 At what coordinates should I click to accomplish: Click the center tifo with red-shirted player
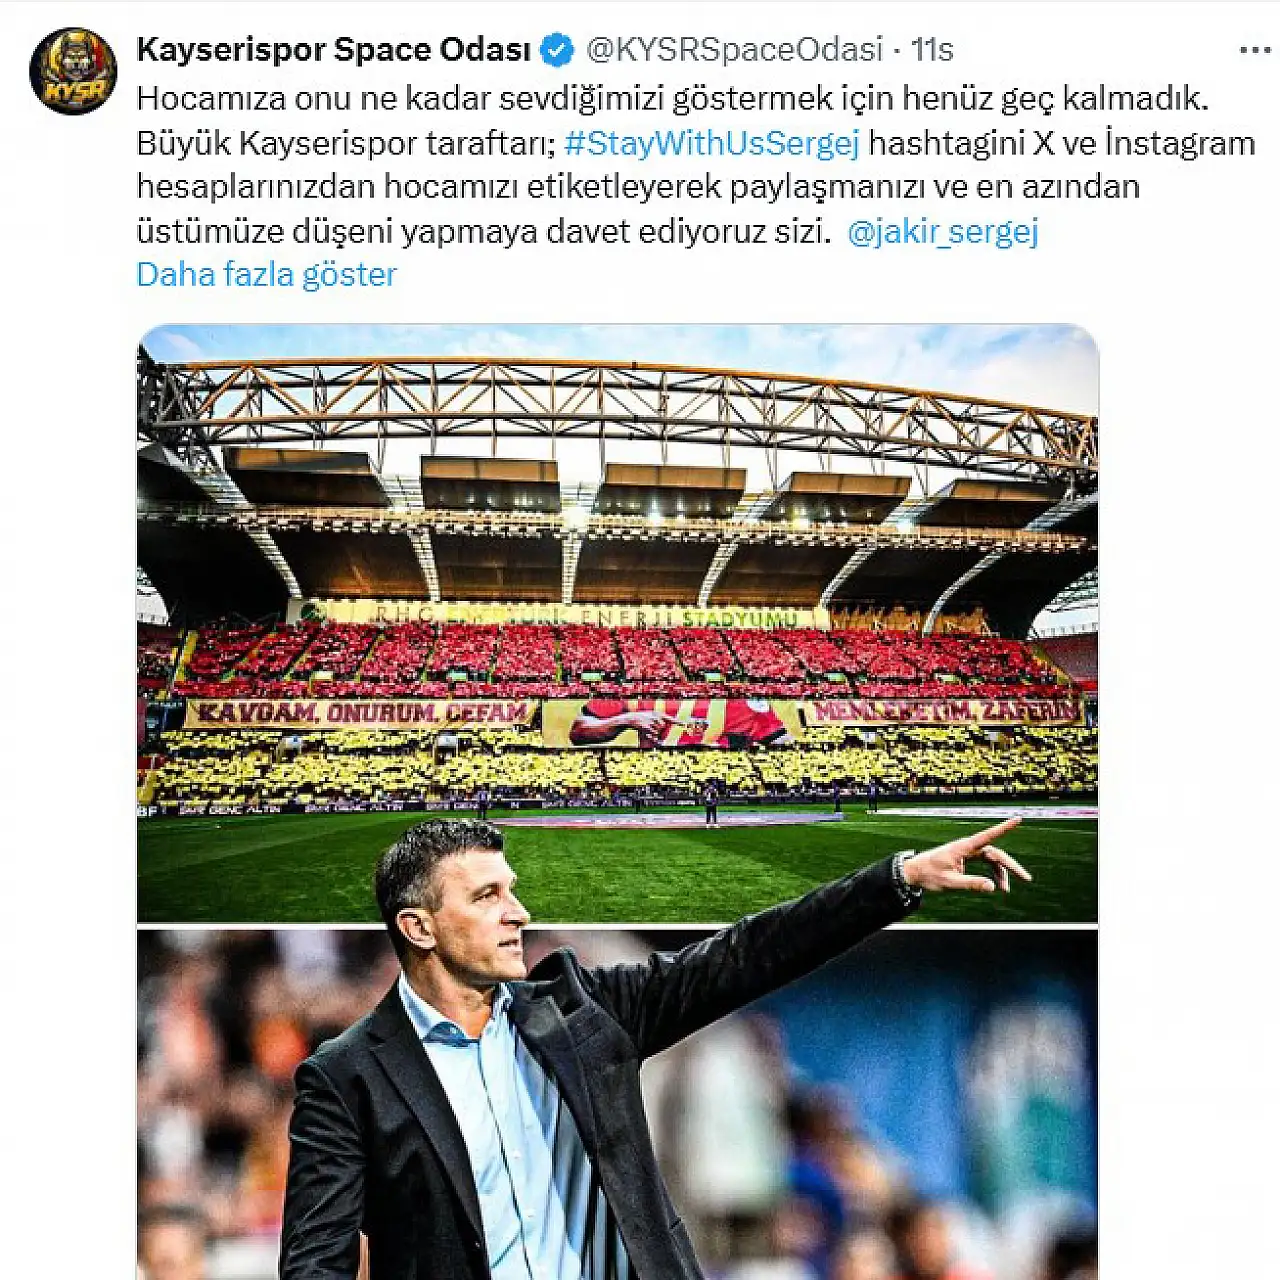(x=671, y=723)
